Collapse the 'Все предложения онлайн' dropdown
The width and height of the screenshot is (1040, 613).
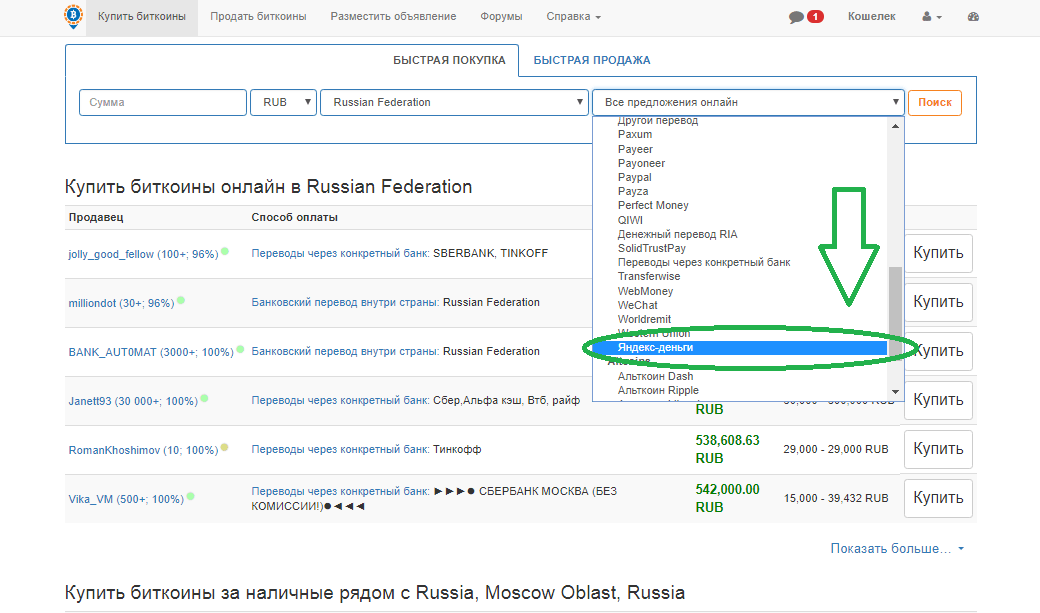[748, 102]
